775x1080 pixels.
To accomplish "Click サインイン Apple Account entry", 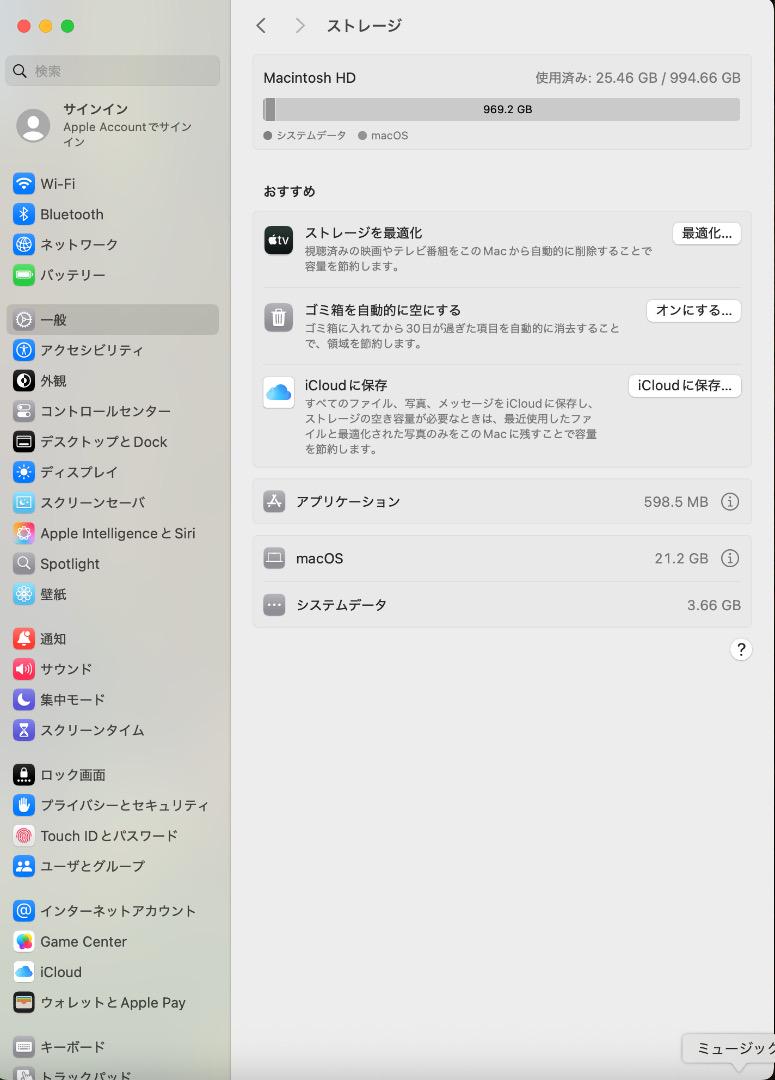I will tap(112, 125).
